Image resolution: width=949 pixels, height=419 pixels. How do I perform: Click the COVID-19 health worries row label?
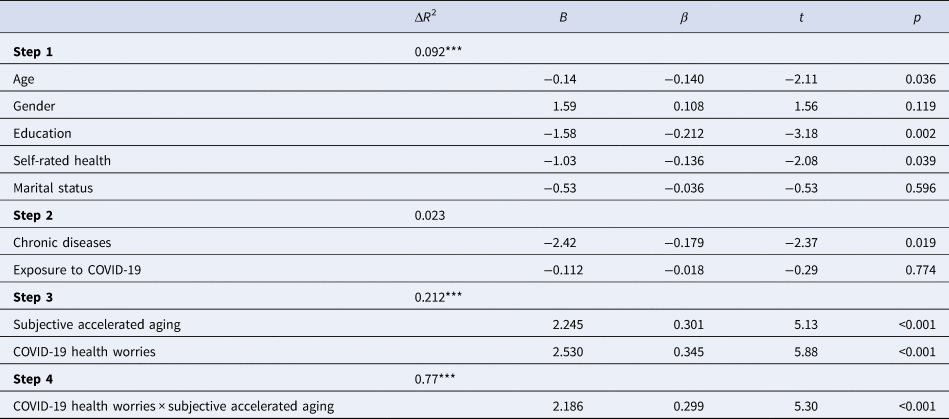pyautogui.click(x=79, y=349)
